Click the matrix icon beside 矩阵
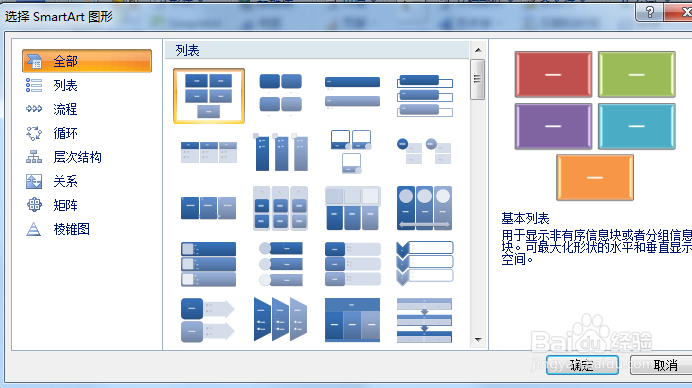Image resolution: width=692 pixels, height=388 pixels. tap(34, 205)
